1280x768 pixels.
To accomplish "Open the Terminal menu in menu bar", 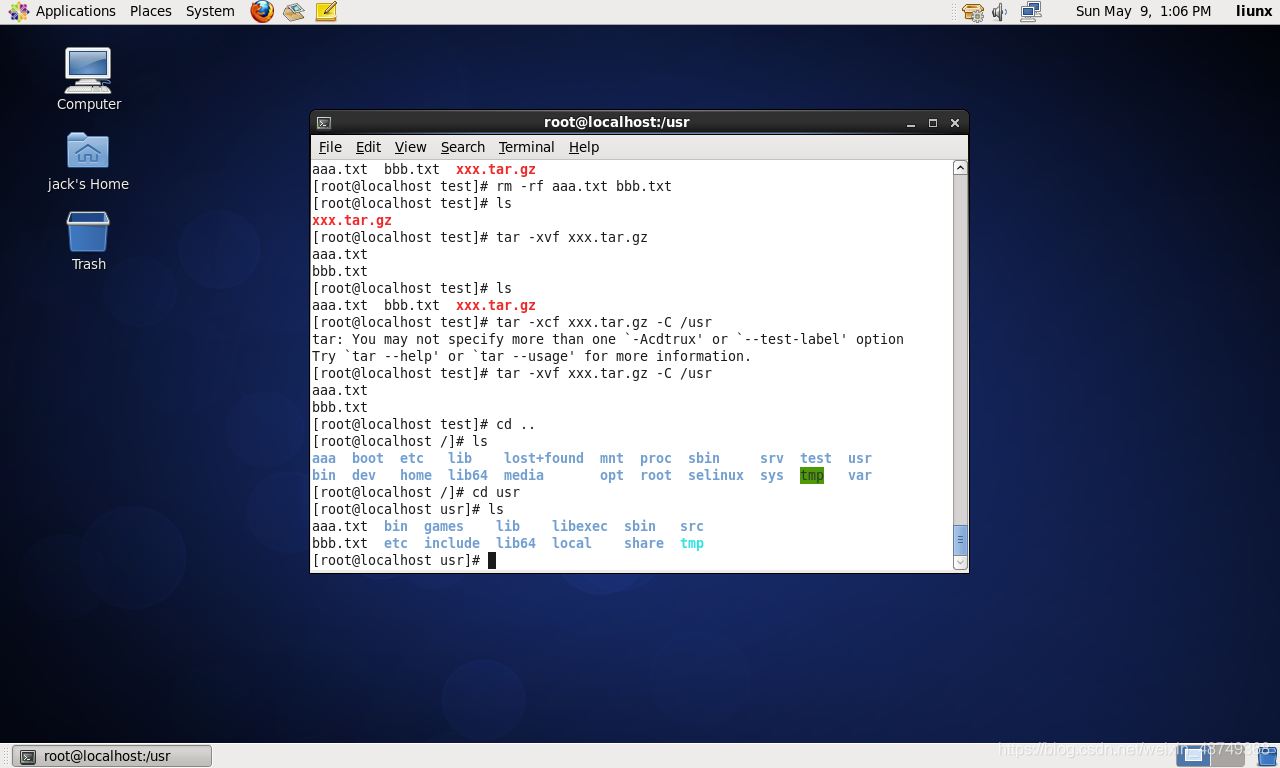I will (526, 147).
